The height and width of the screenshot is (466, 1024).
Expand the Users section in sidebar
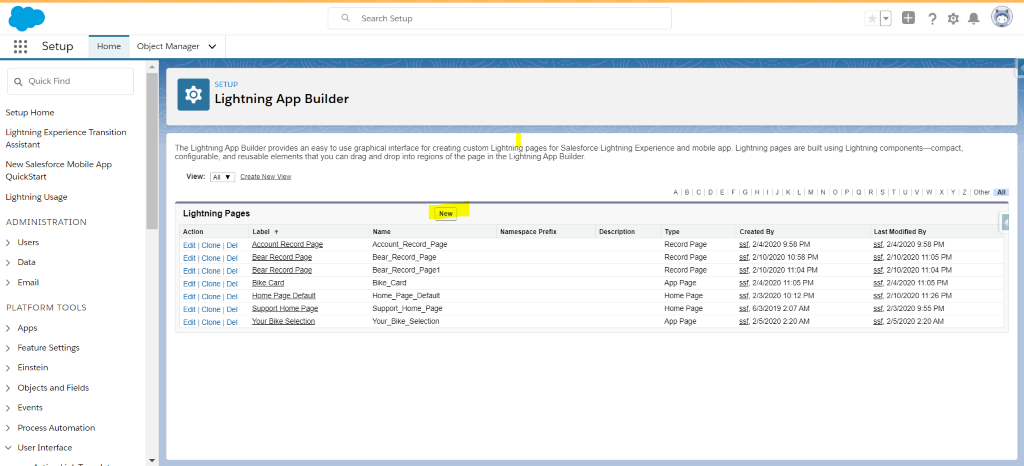(9, 242)
